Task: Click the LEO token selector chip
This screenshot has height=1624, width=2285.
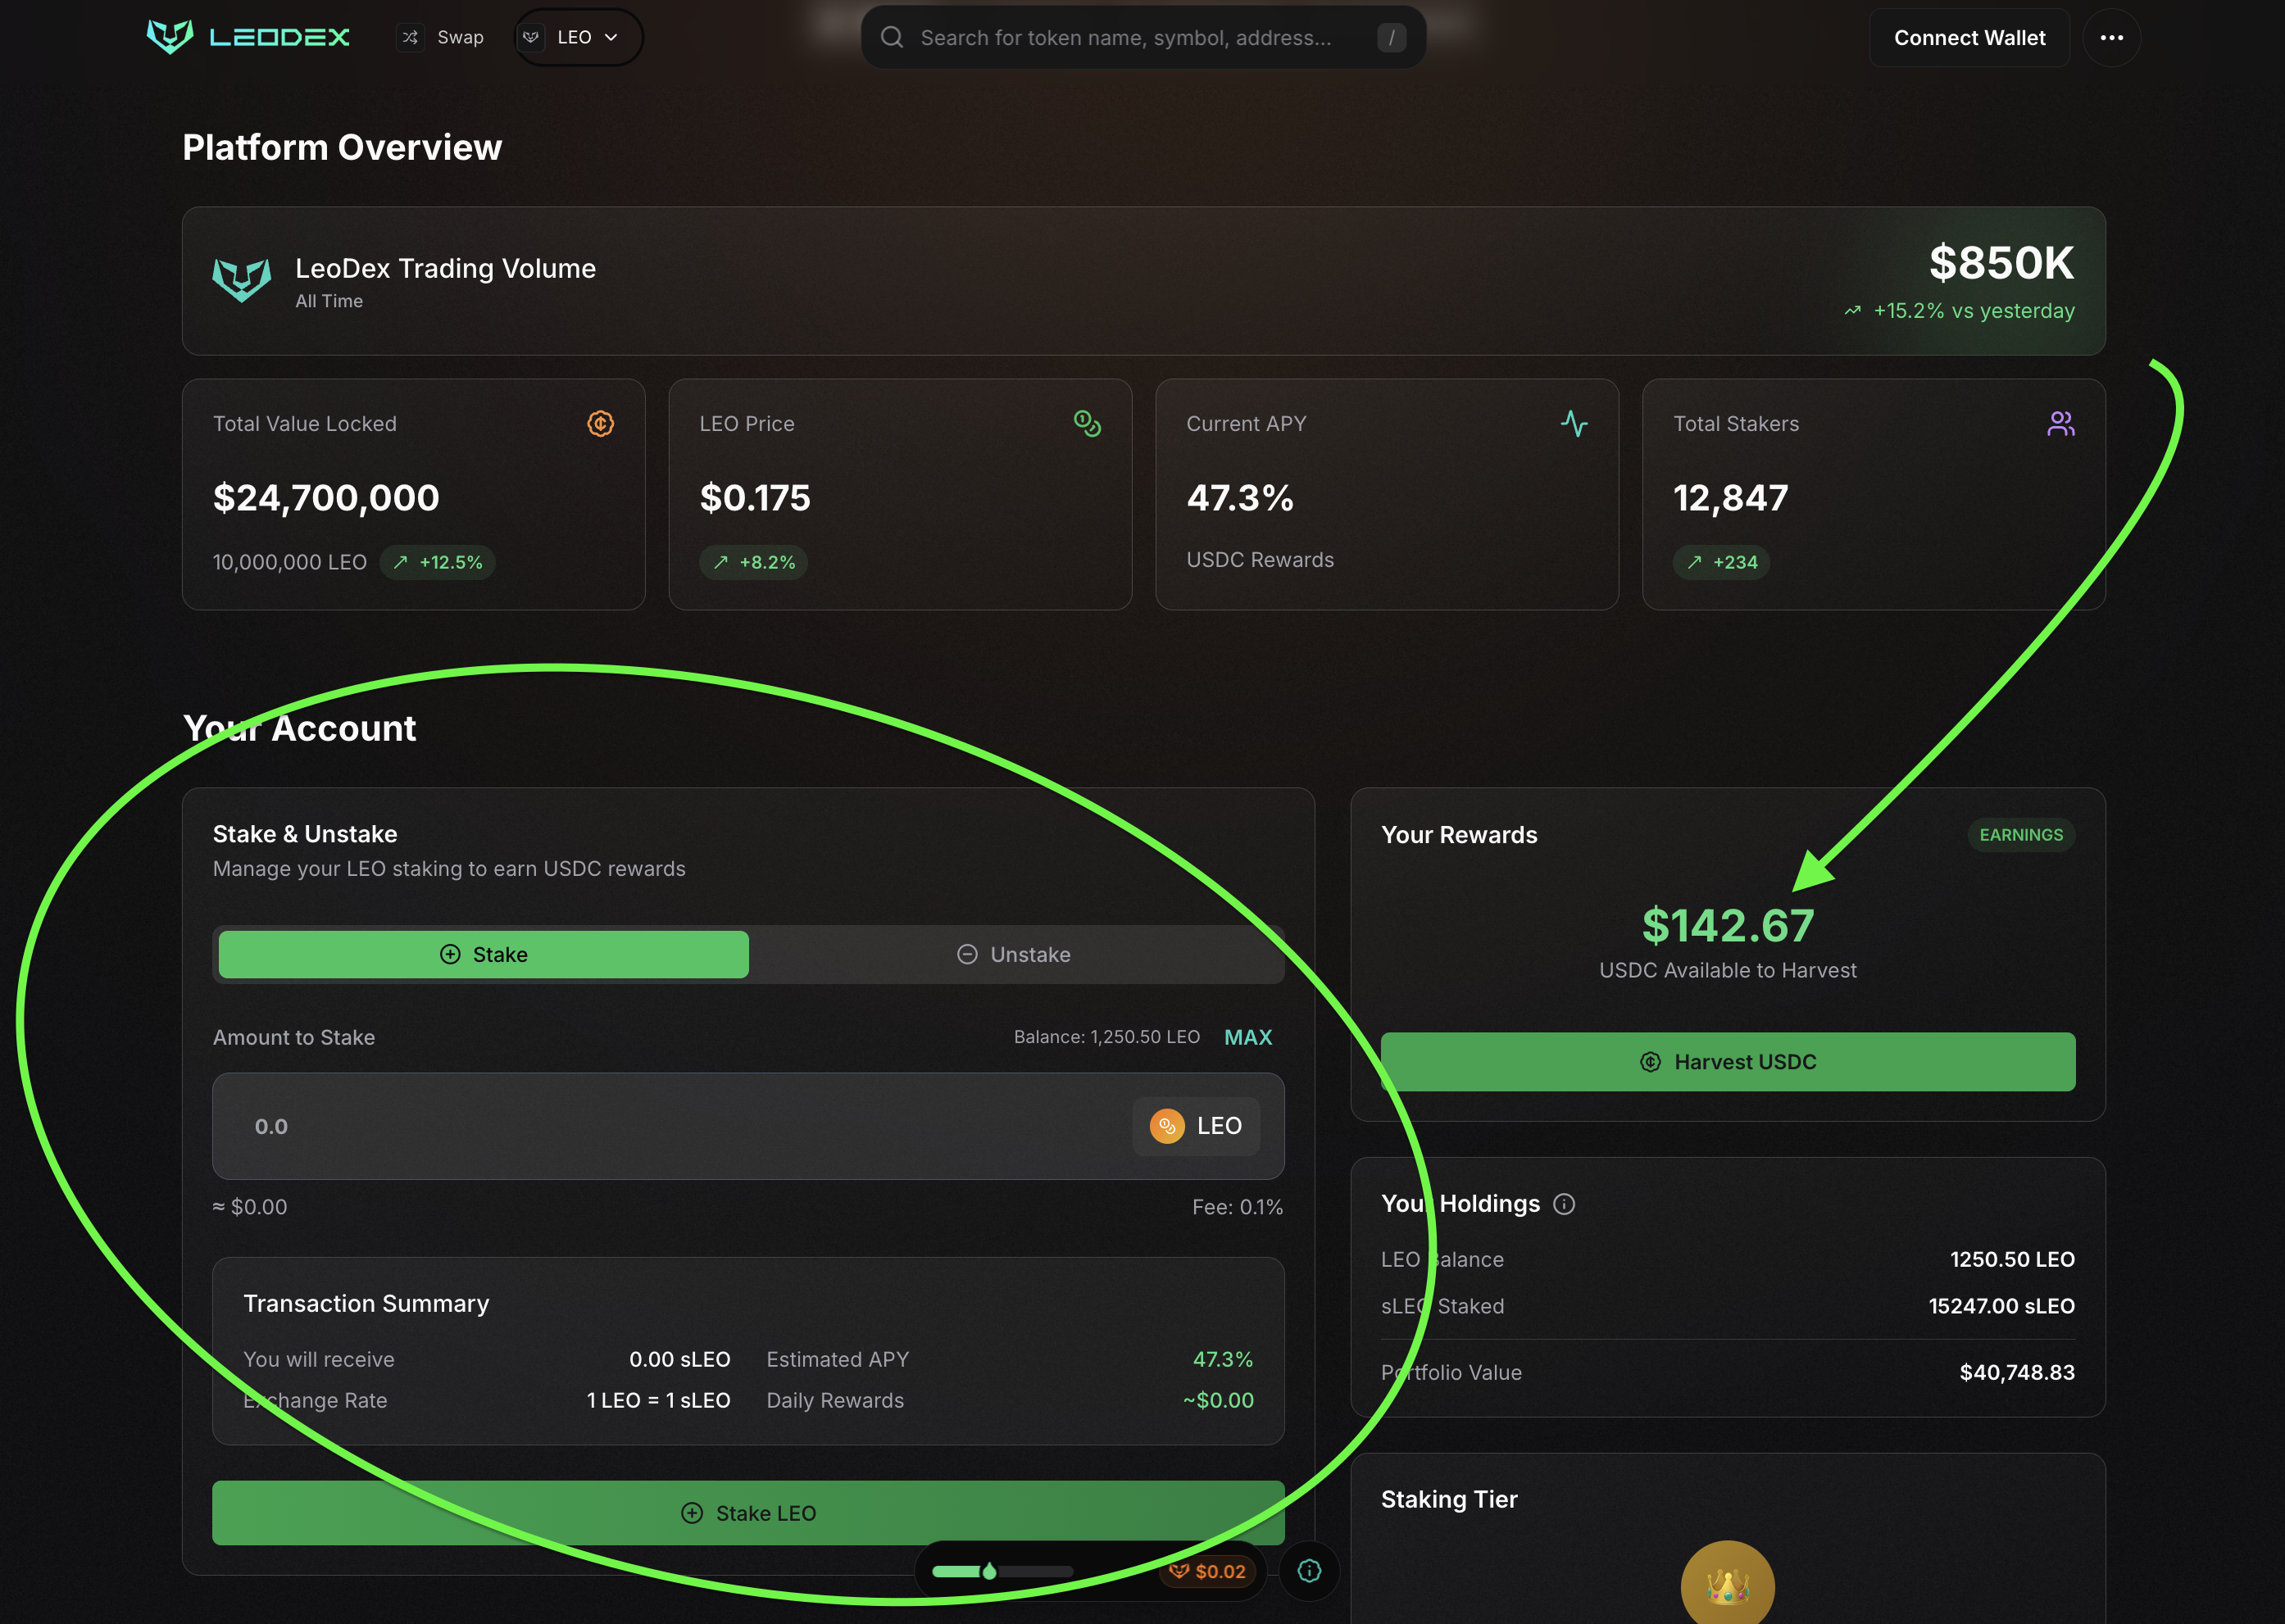Action: 1196,1126
